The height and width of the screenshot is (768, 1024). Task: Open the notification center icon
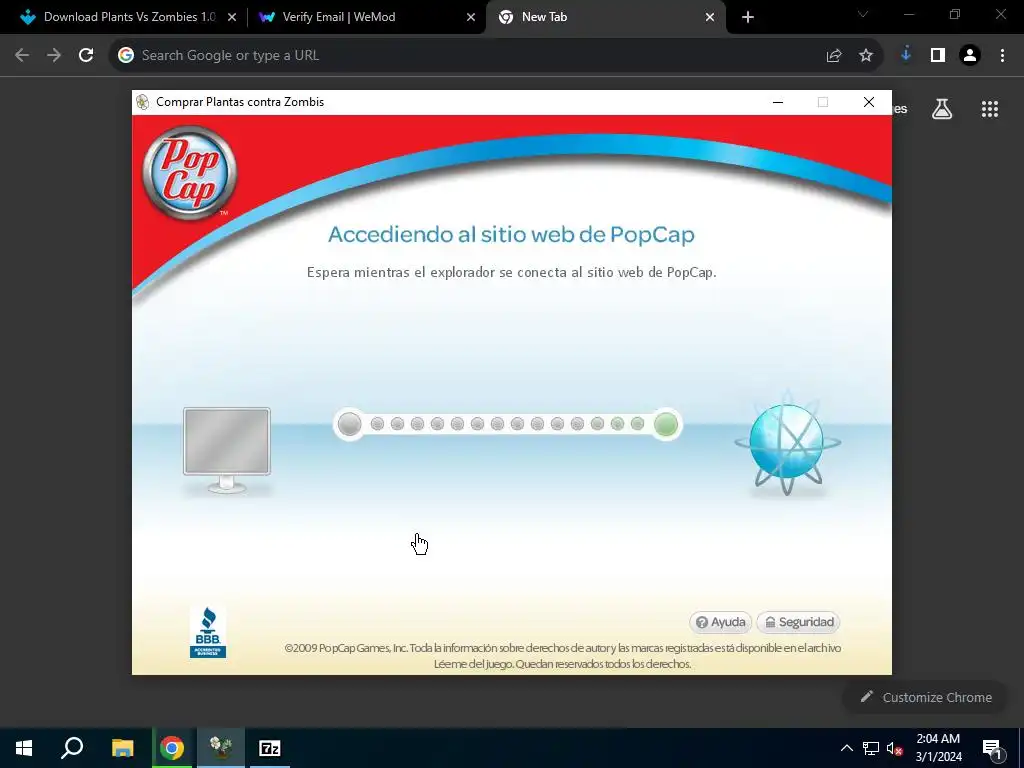coord(992,748)
